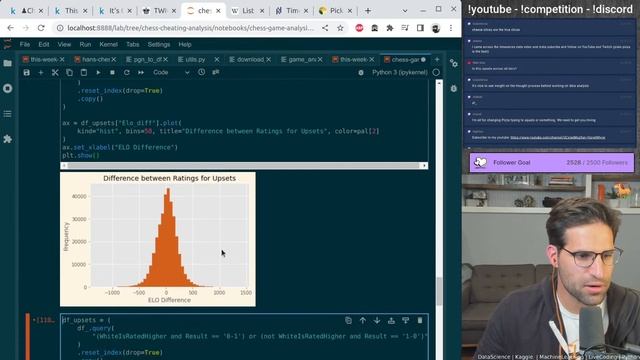
Task: Open the debugger bug icon near kernel name
Action: point(361,73)
